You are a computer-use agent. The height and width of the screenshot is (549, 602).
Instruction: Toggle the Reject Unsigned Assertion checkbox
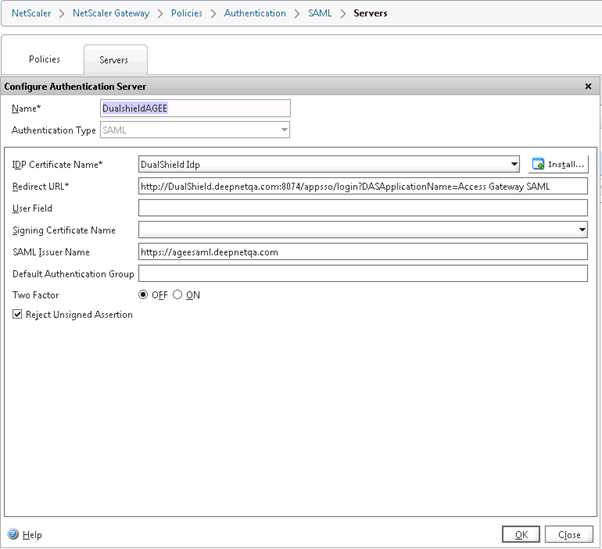point(17,314)
